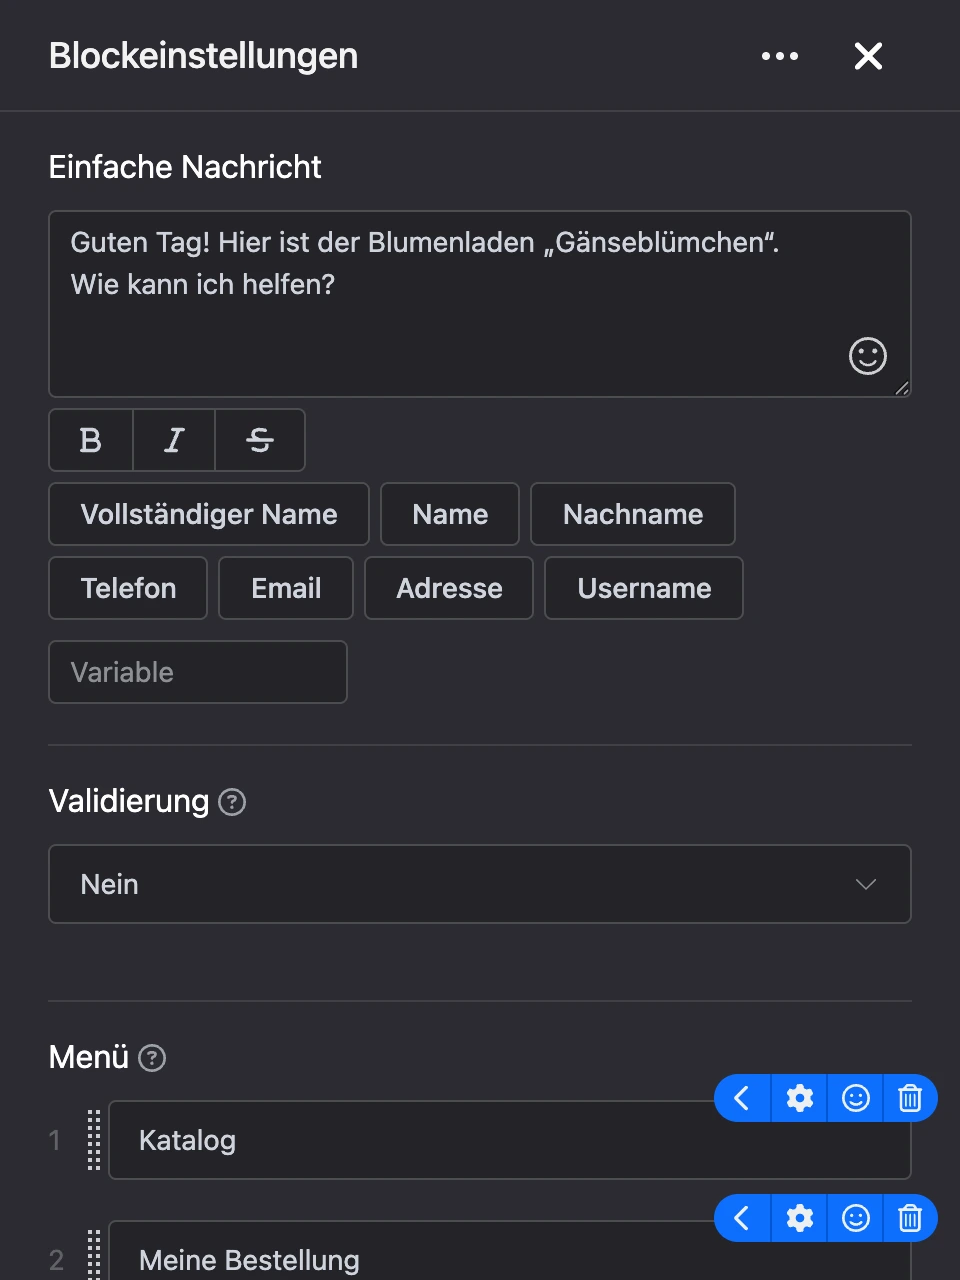The width and height of the screenshot is (960, 1280).
Task: Click into the Einfache Nachricht text area
Action: click(x=480, y=304)
